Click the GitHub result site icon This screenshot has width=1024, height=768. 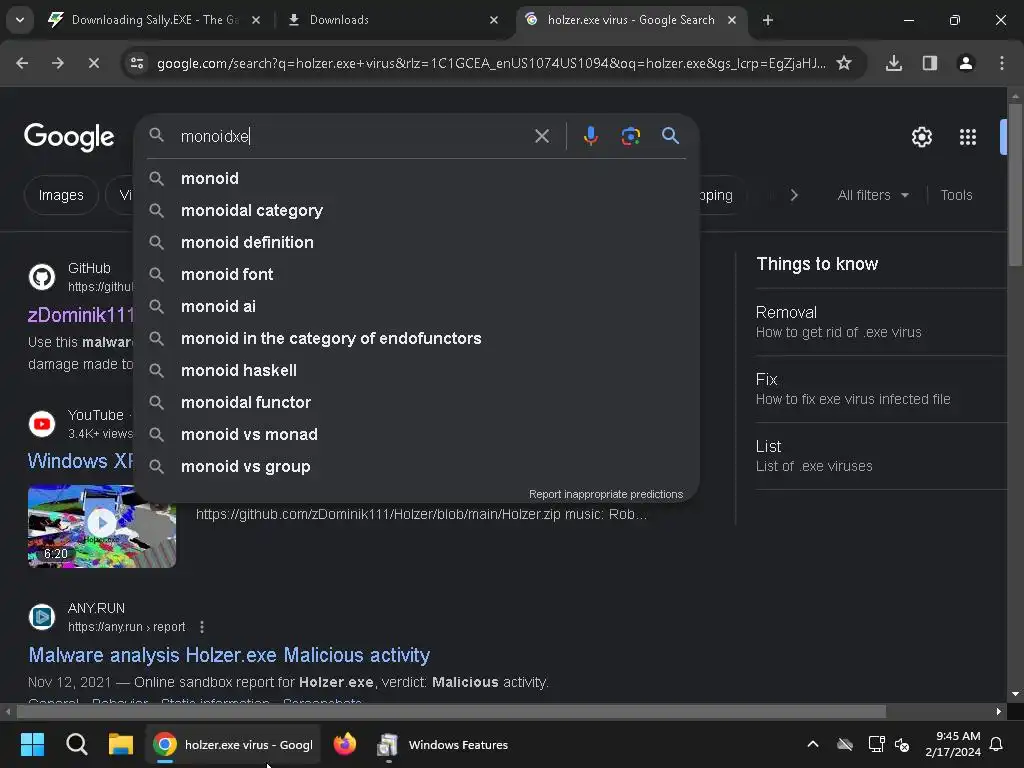click(42, 277)
